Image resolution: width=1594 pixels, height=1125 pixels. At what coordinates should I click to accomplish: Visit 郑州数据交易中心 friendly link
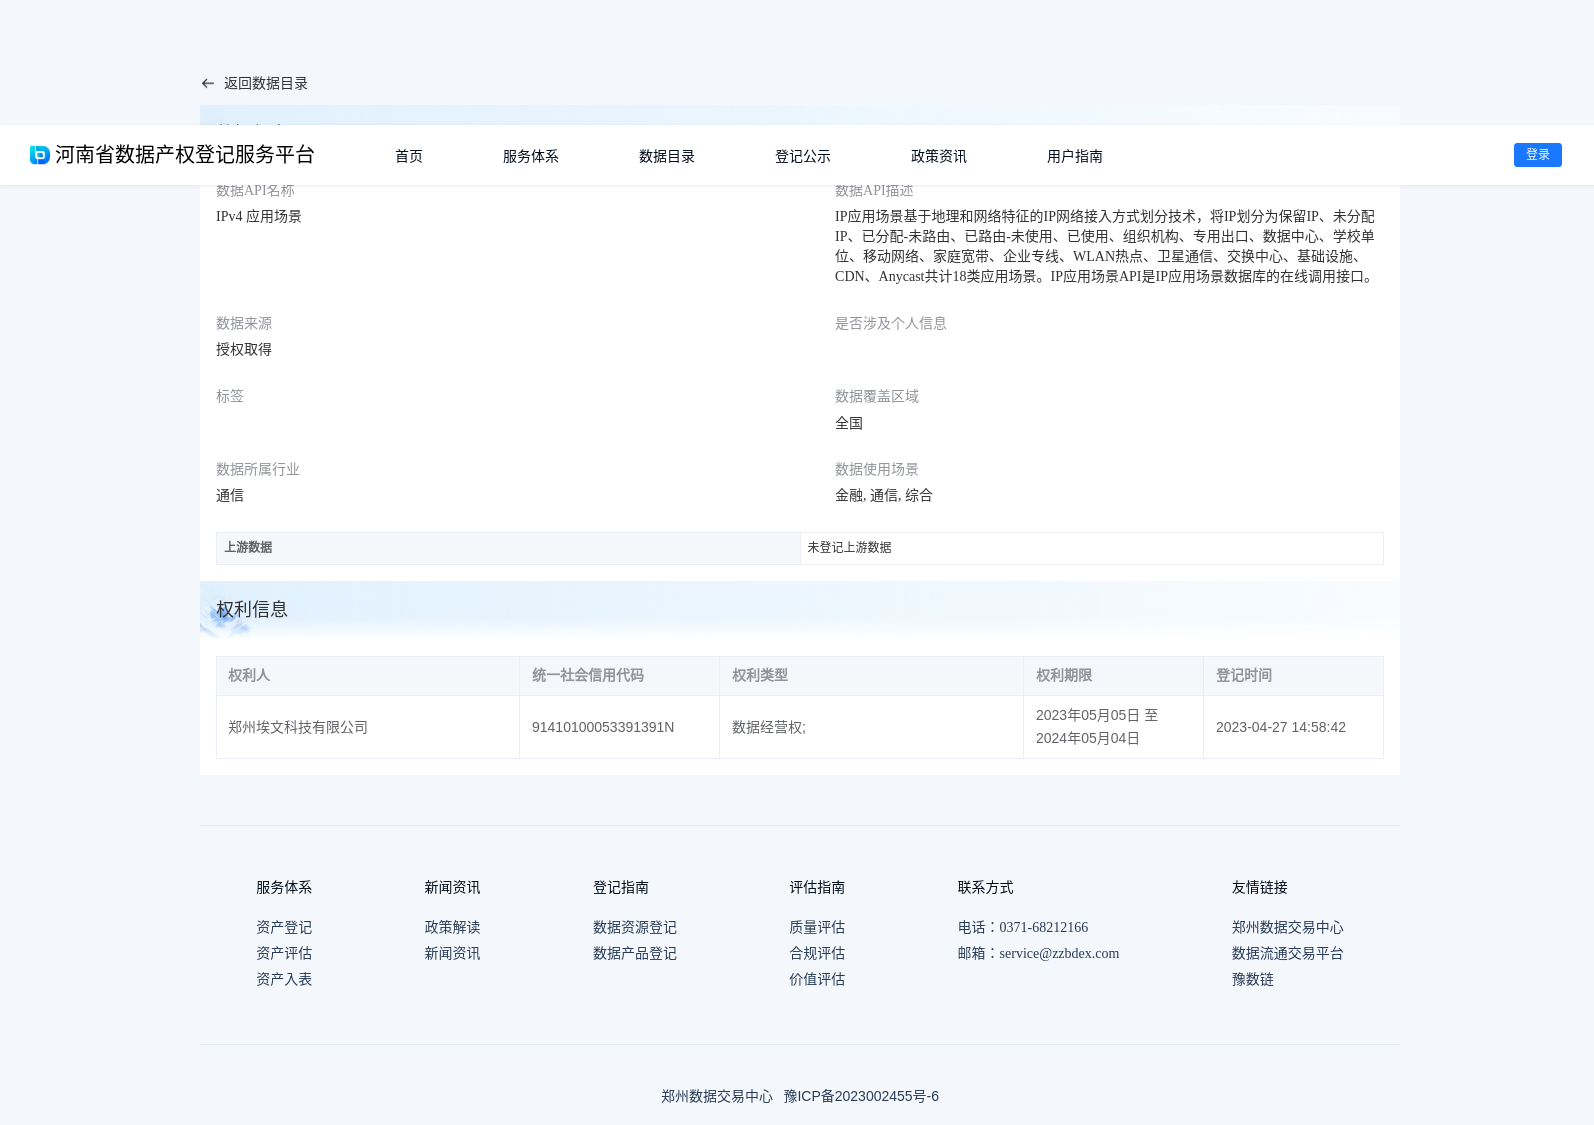pyautogui.click(x=1288, y=928)
